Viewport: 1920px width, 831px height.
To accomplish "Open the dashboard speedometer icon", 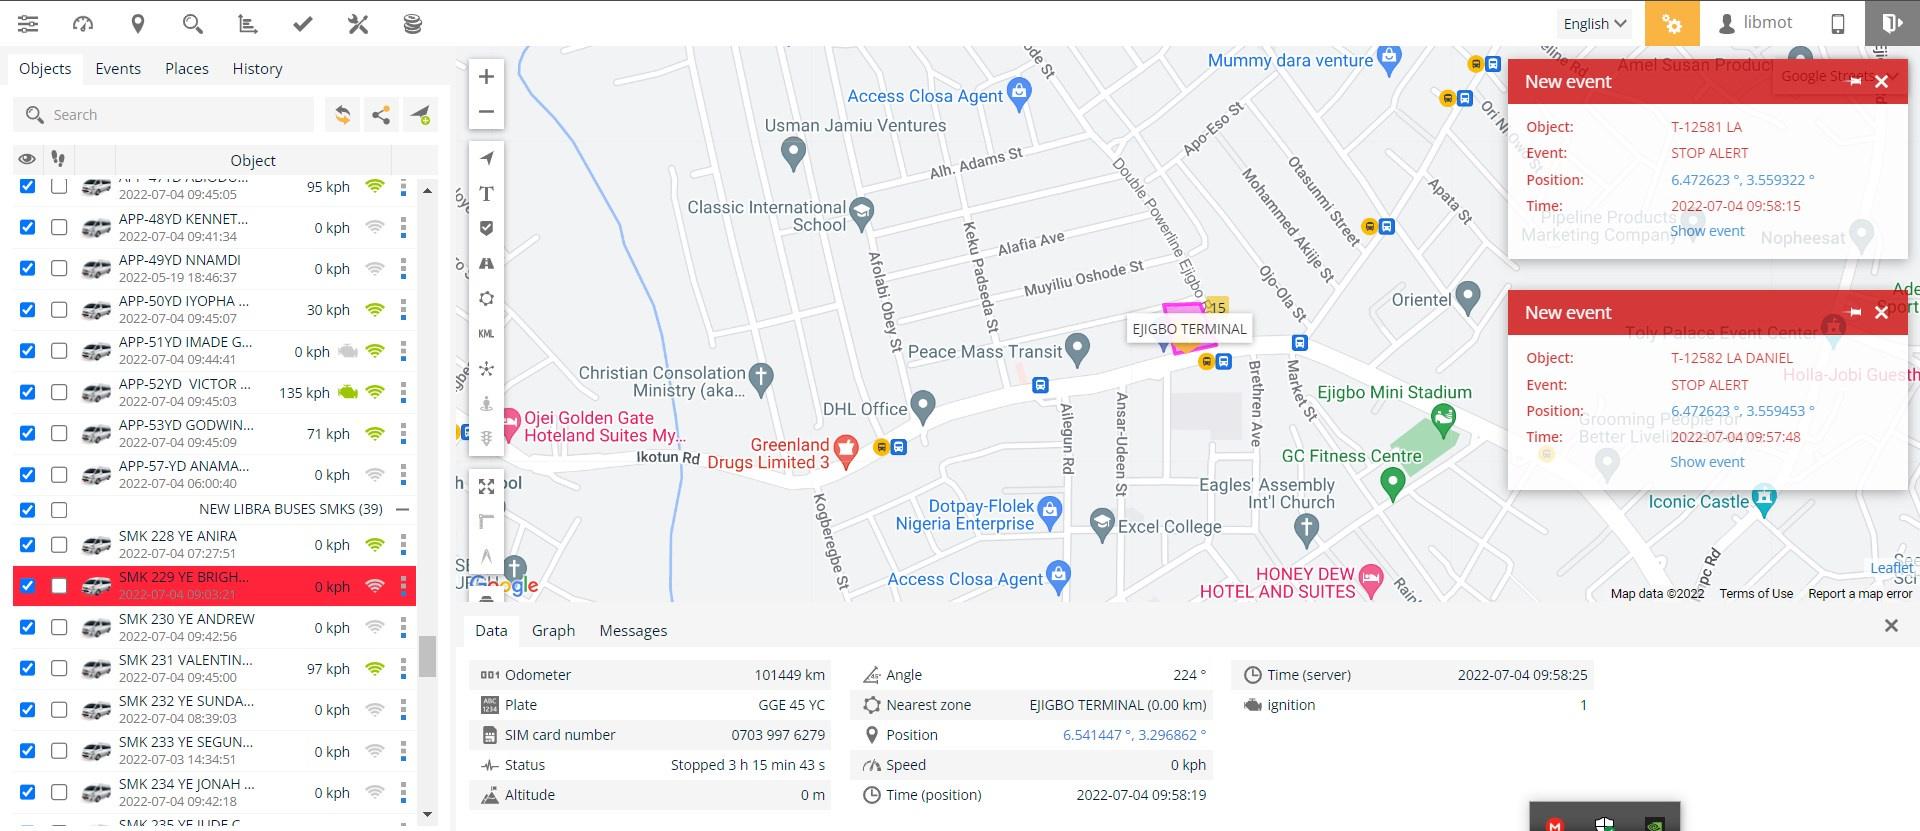I will point(83,23).
